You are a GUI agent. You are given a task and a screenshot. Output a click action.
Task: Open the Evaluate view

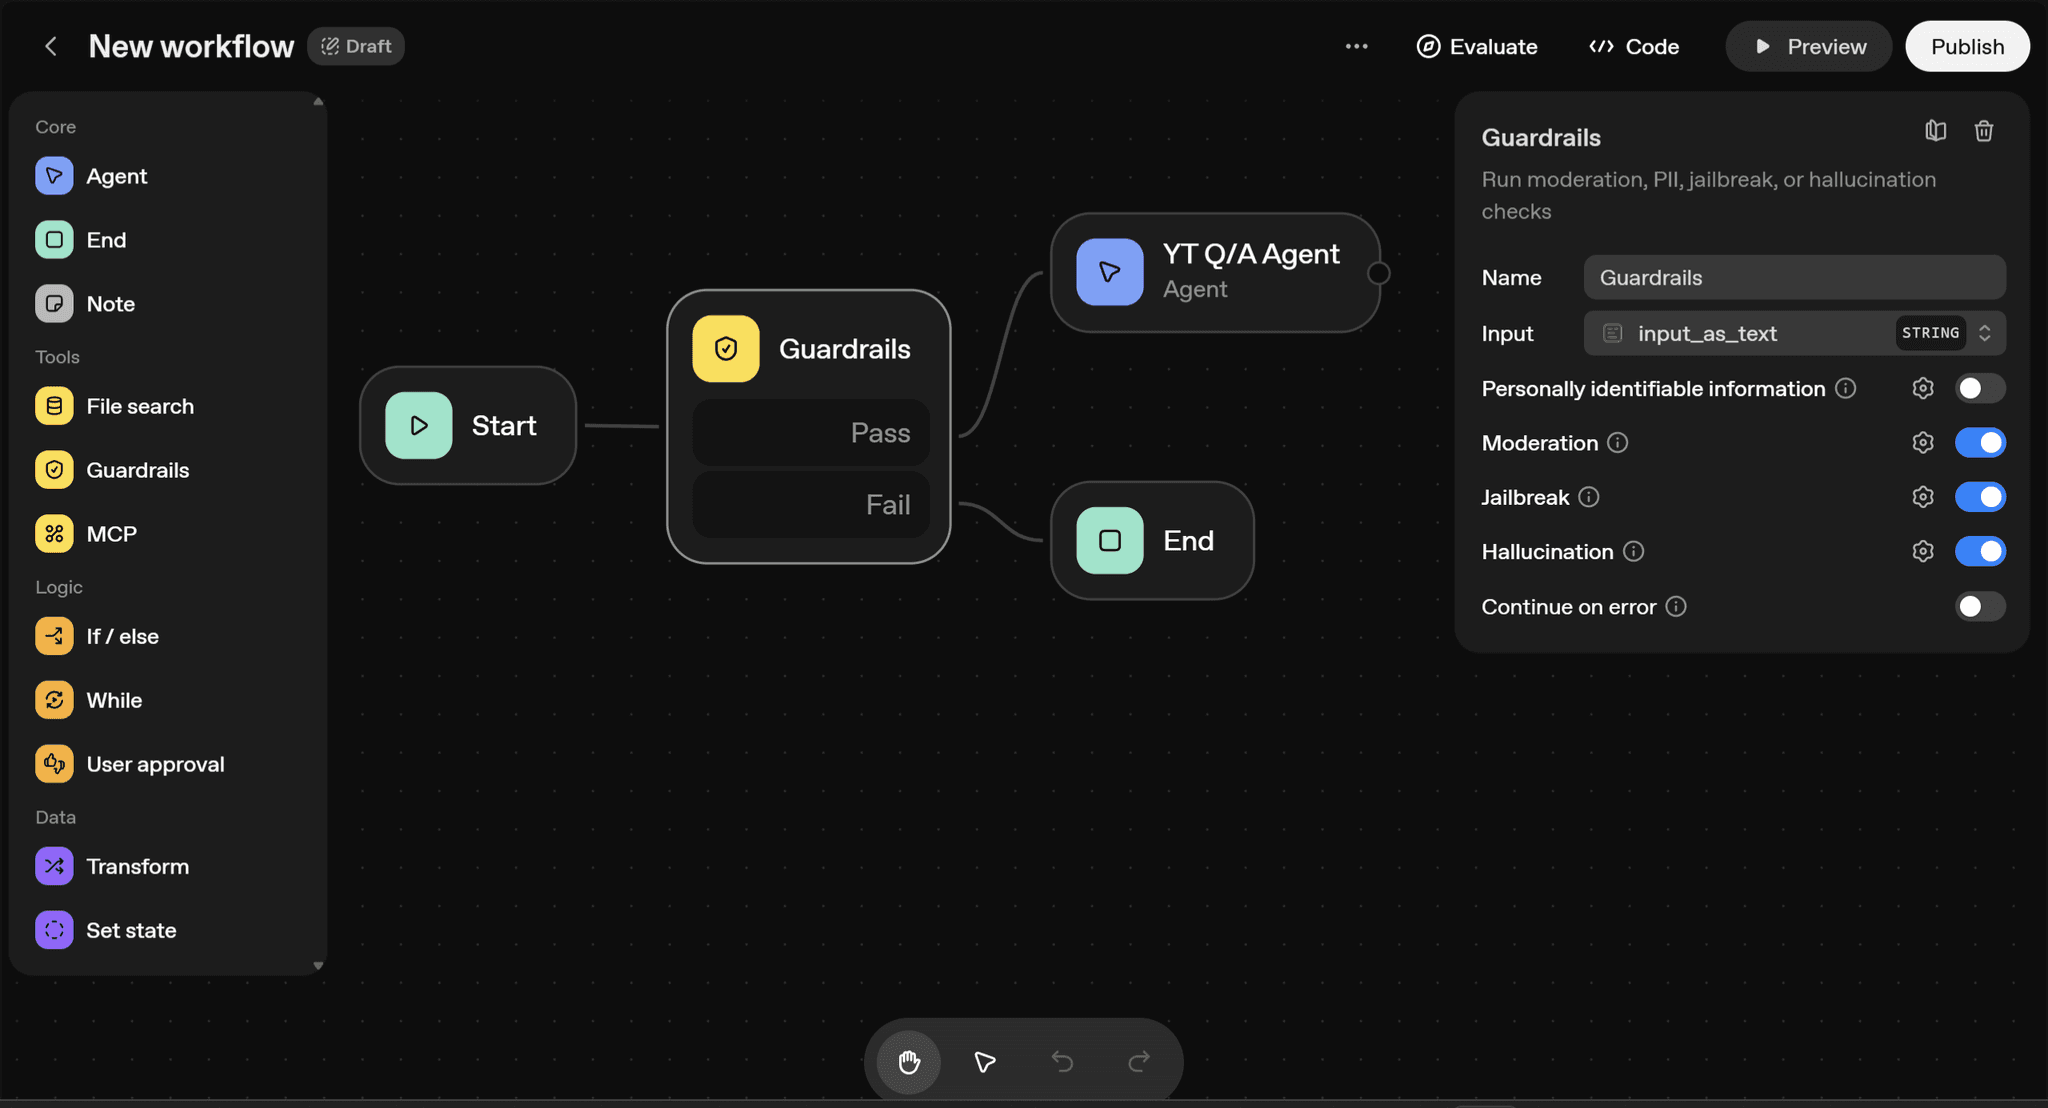[x=1477, y=47]
